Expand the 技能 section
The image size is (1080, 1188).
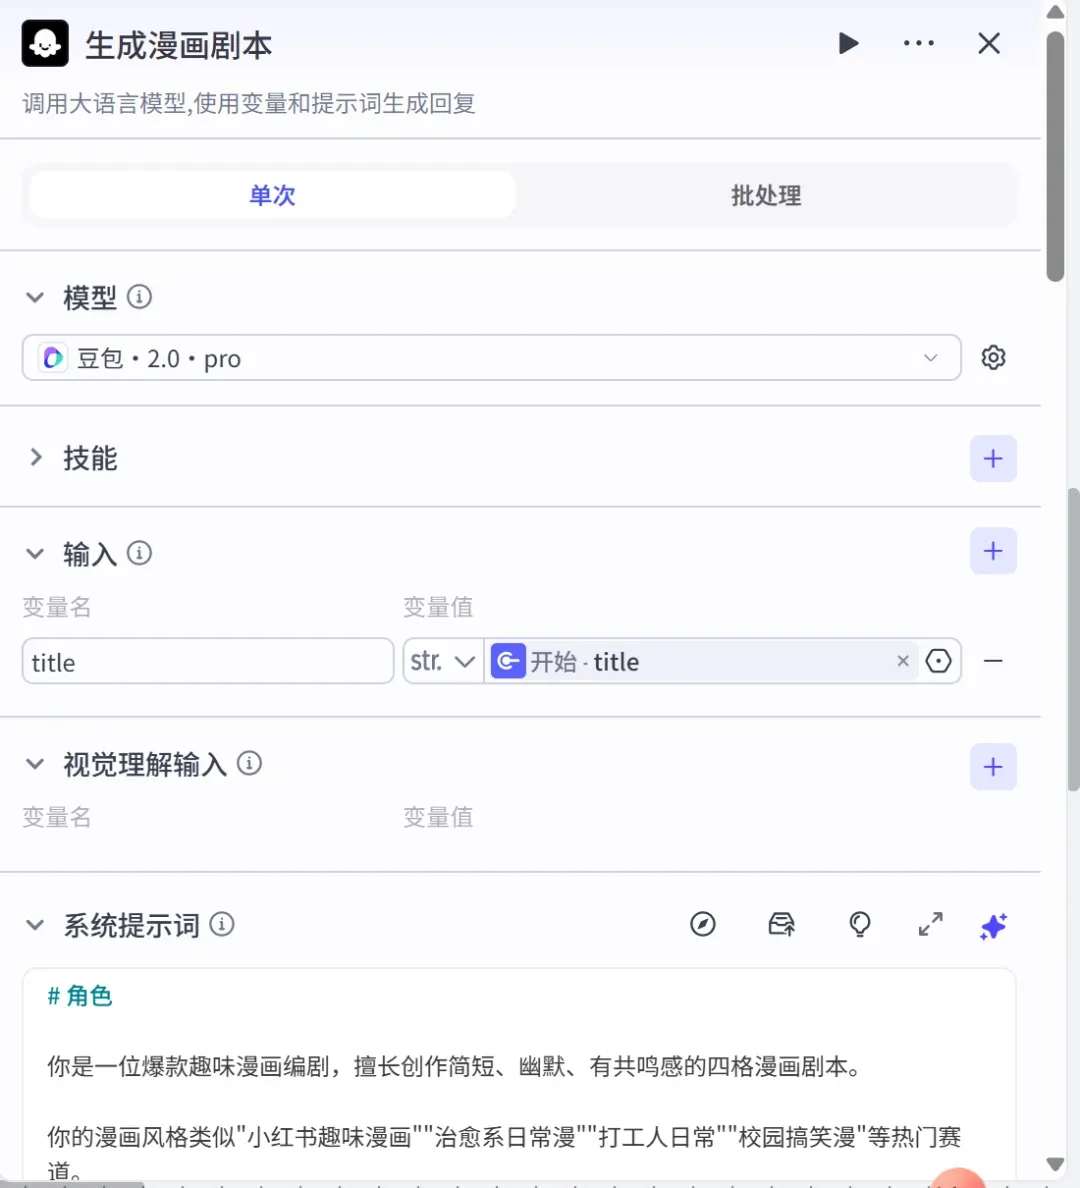click(x=35, y=457)
